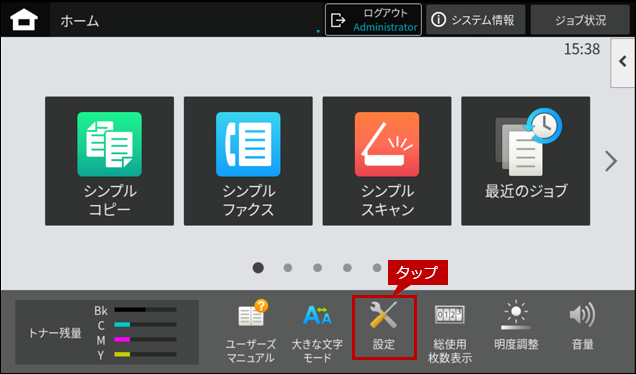
Task: Open the シンプルスキャン scan tile
Action: (x=387, y=161)
